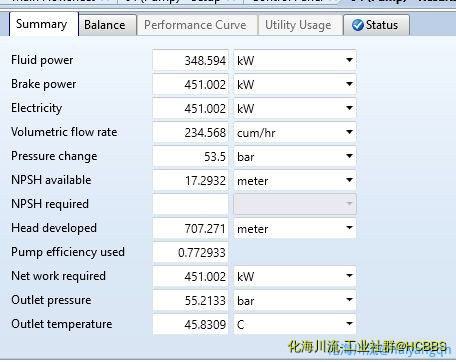This screenshot has height=362, width=456.
Task: Select the Volumetric flow rate value 234.568
Action: tap(190, 132)
